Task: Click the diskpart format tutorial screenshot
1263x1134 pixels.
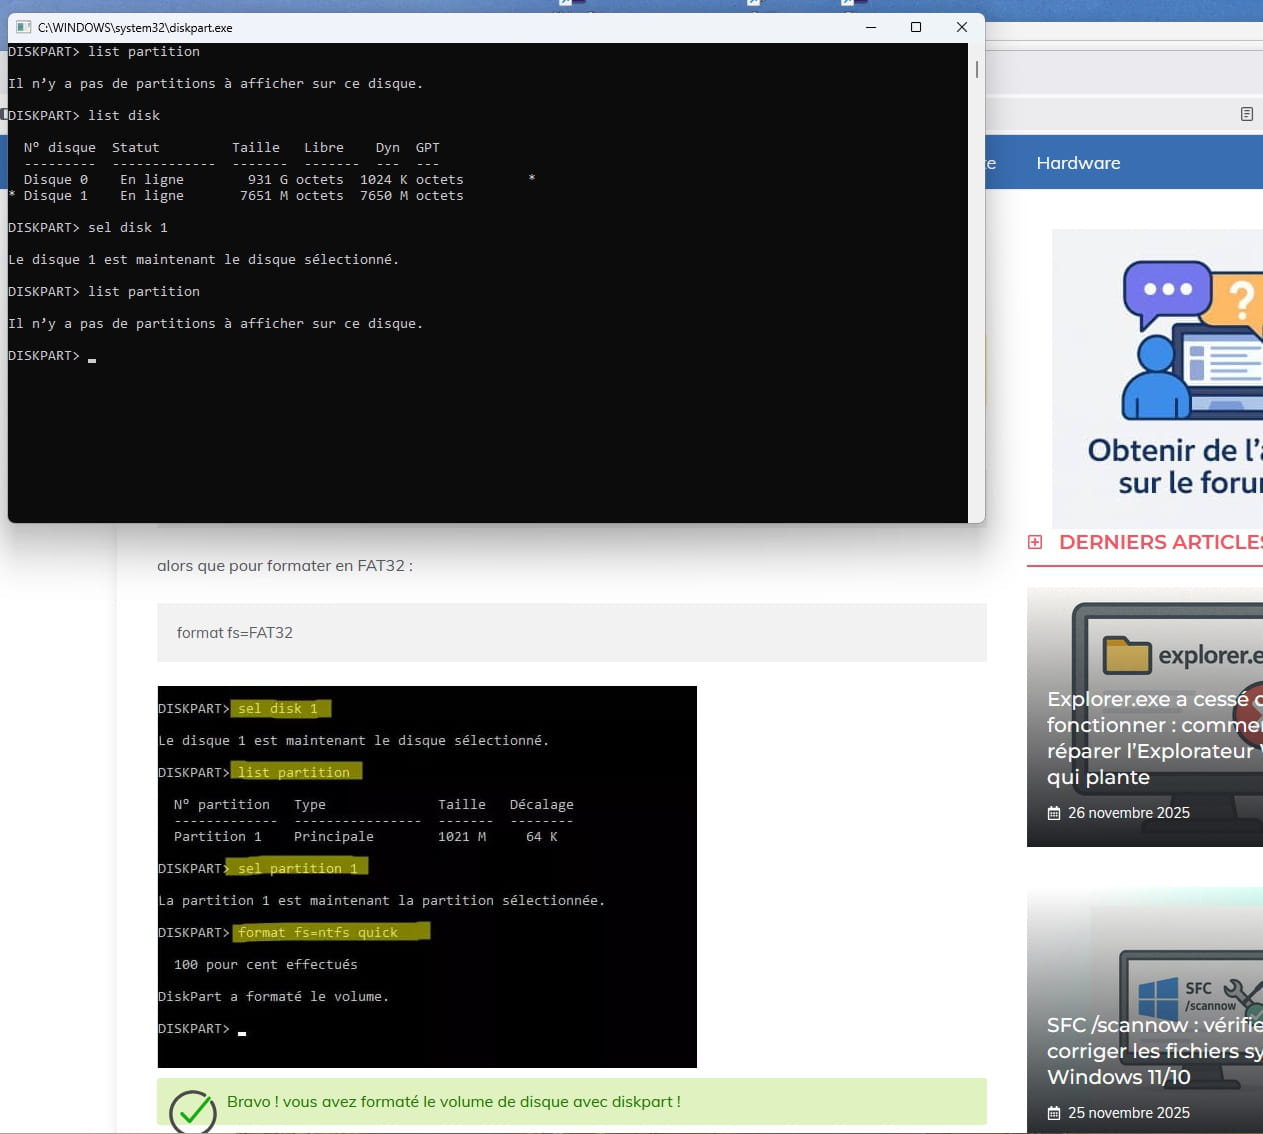Action: tap(427, 876)
